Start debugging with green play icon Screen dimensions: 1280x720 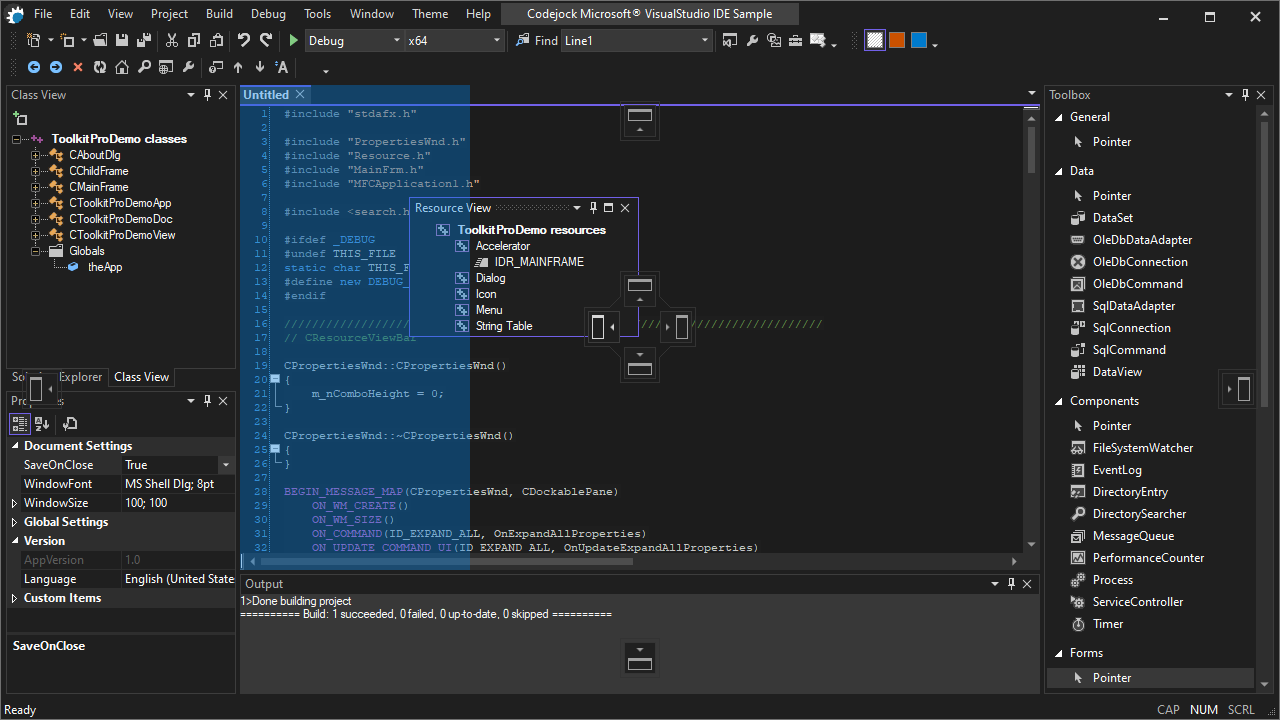[x=293, y=41]
